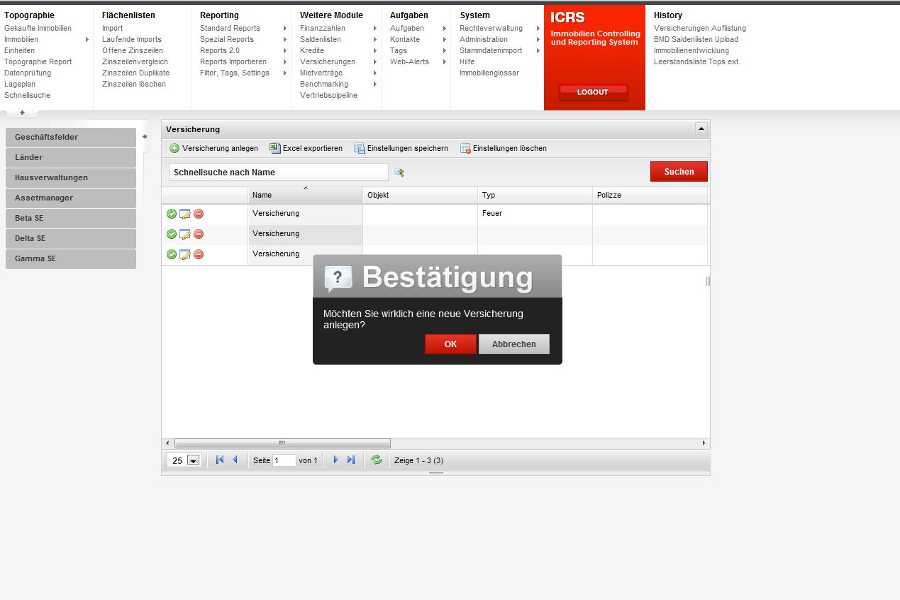Click green check icon in Feuer row
The width and height of the screenshot is (900, 600).
tap(172, 214)
